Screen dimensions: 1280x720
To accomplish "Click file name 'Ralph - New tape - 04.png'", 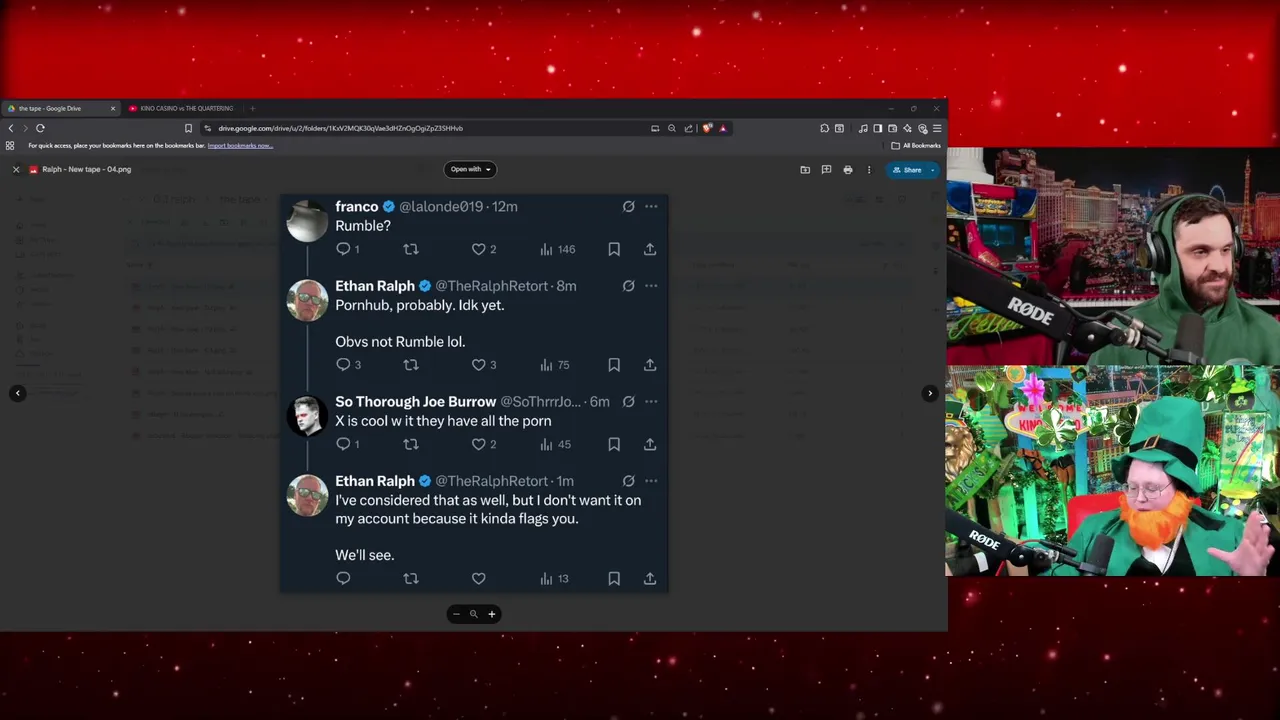I will coord(86,170).
